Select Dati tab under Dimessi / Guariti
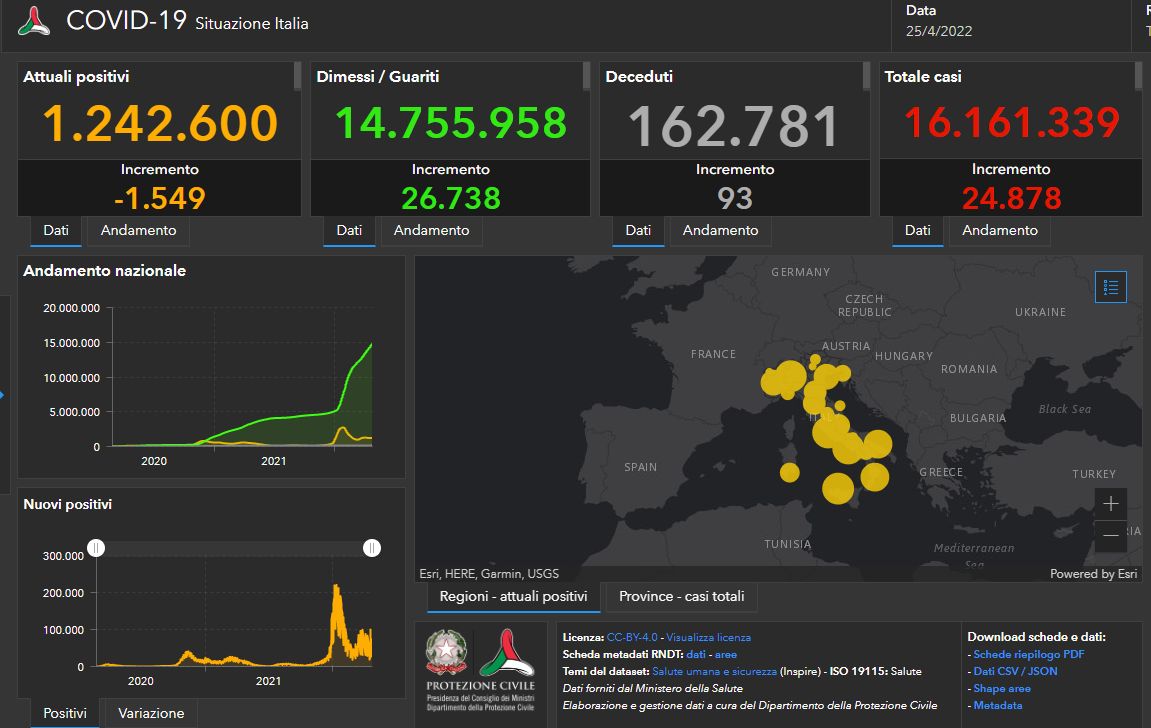Image resolution: width=1151 pixels, height=728 pixels. tap(349, 230)
